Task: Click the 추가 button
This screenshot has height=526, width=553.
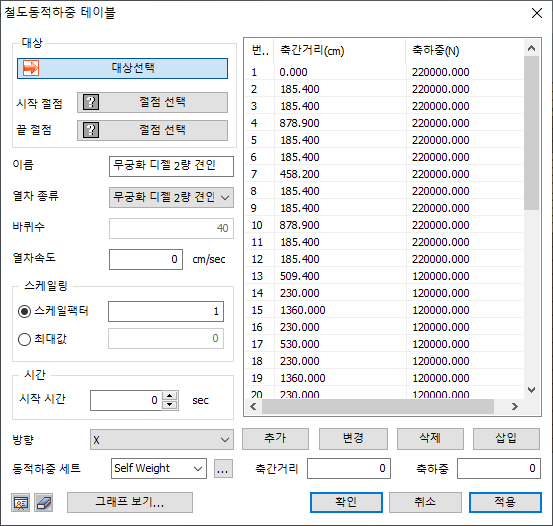Action: click(275, 439)
